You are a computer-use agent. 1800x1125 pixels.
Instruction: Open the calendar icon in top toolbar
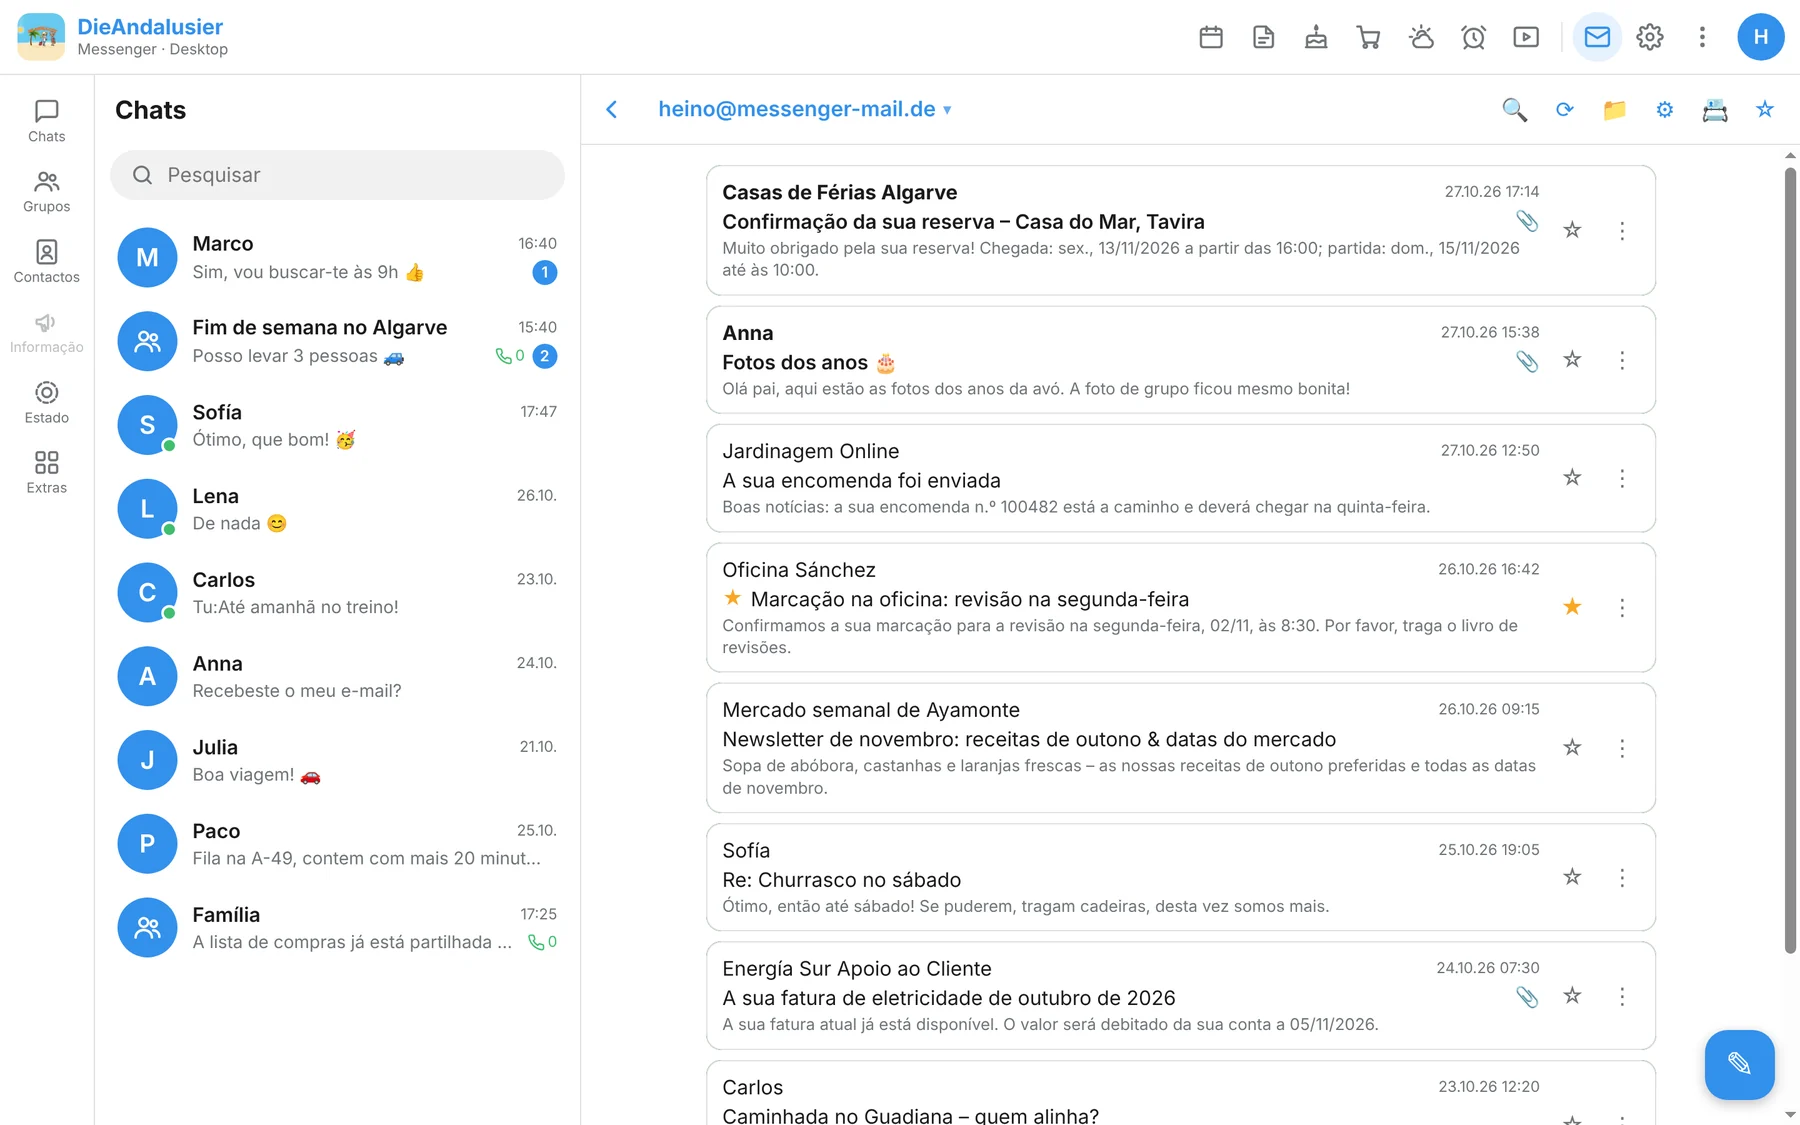1211,37
